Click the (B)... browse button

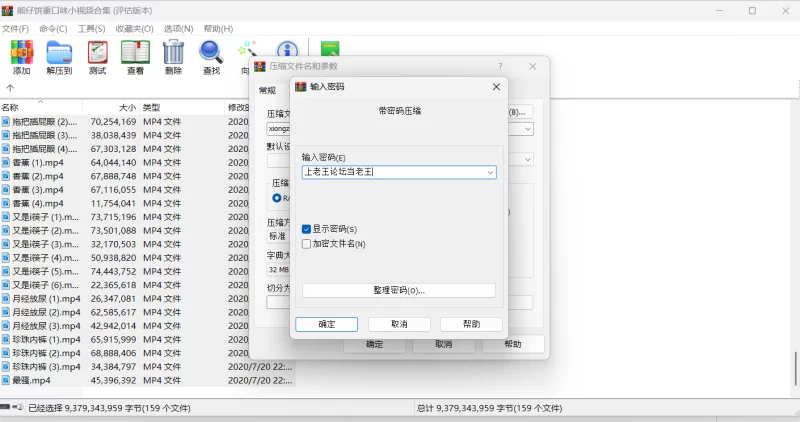click(520, 112)
